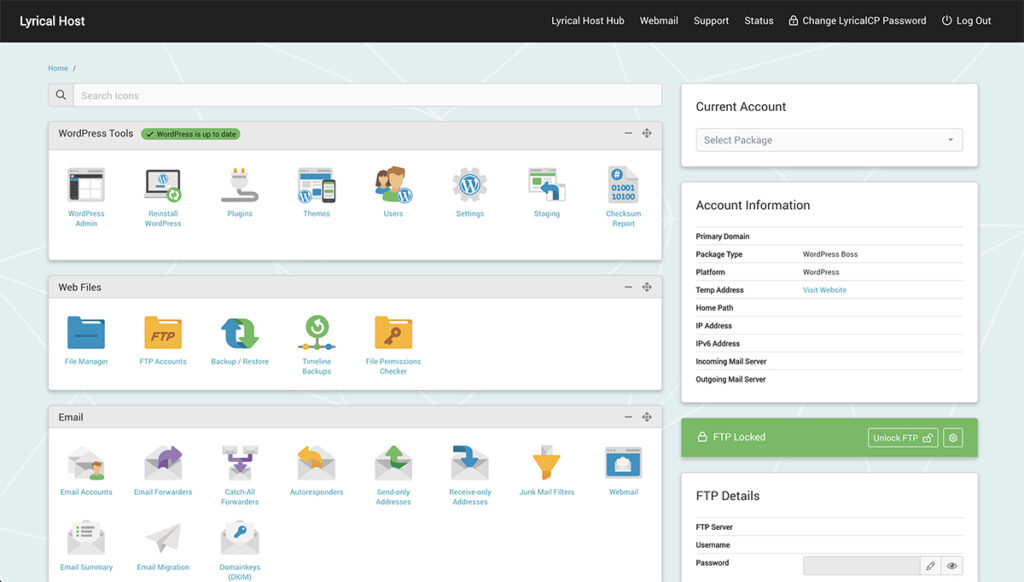
Task: Open Lyrical Host Hub in top navigation
Action: pos(588,21)
